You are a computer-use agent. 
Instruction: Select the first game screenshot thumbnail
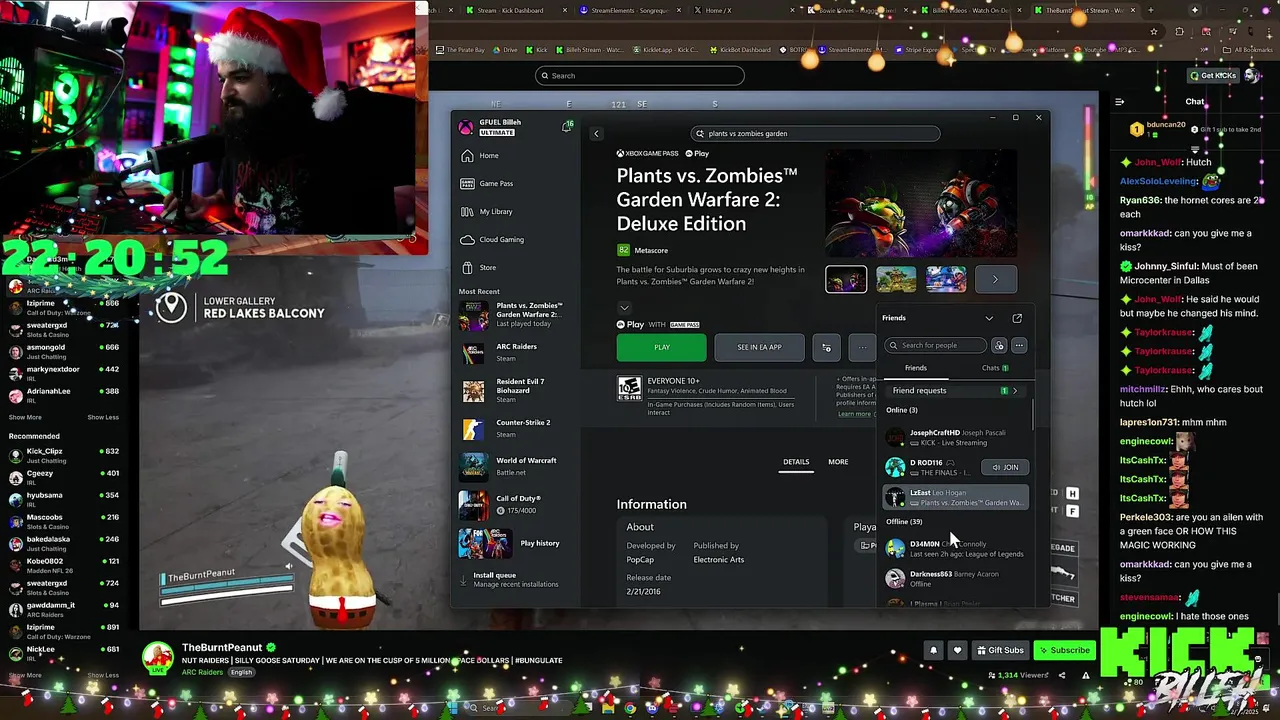846,280
